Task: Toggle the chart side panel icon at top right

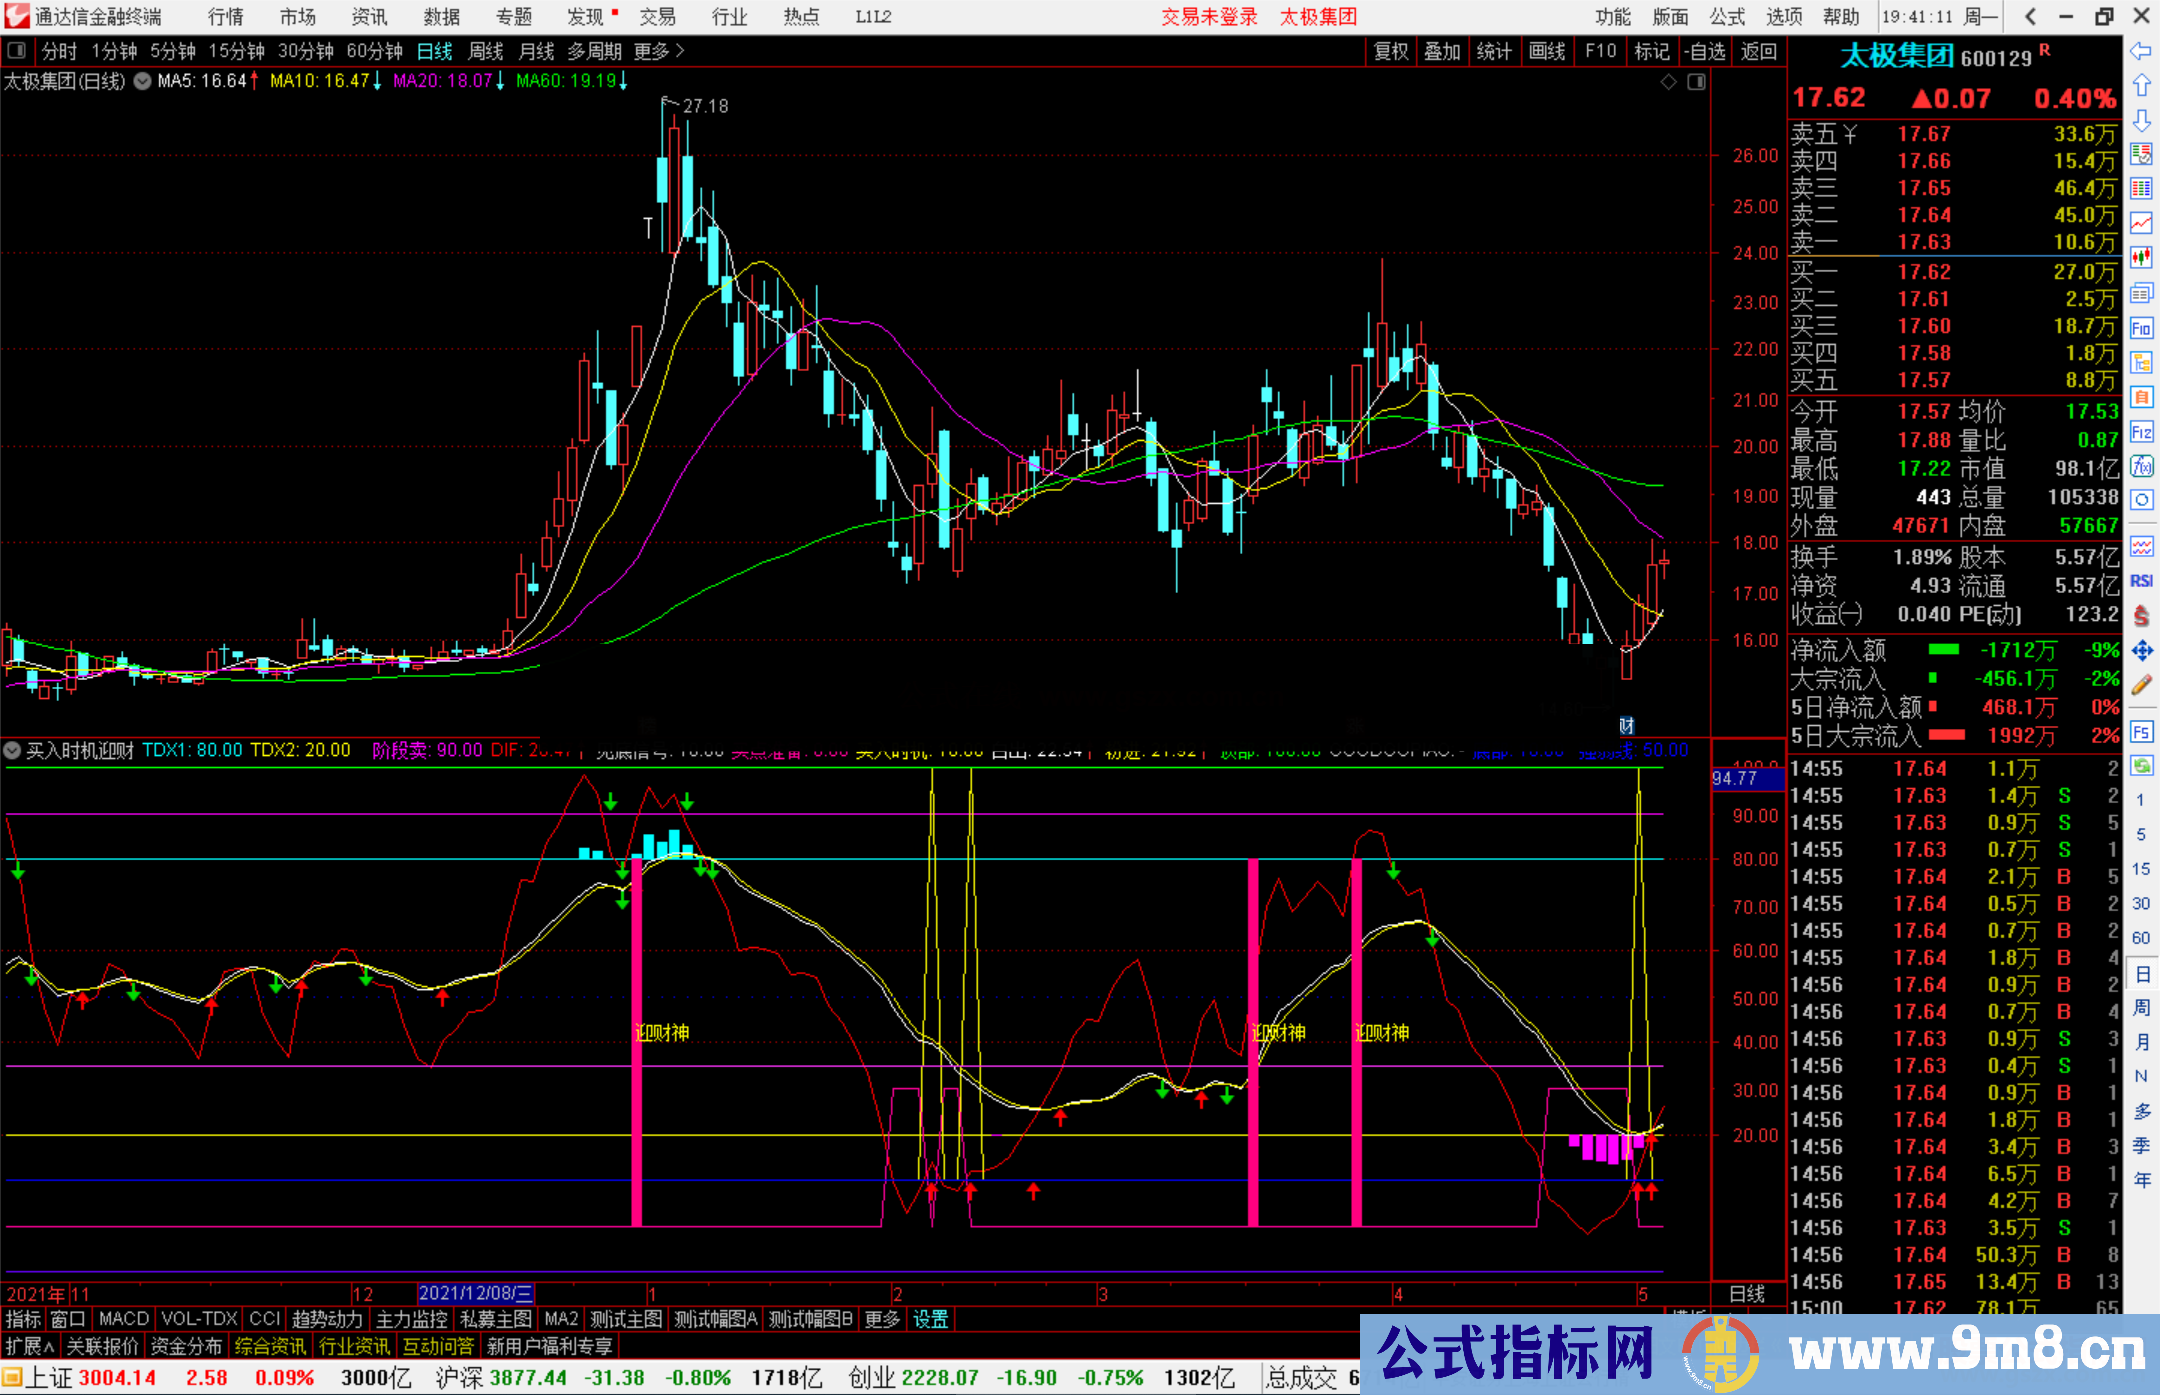Action: (1696, 82)
